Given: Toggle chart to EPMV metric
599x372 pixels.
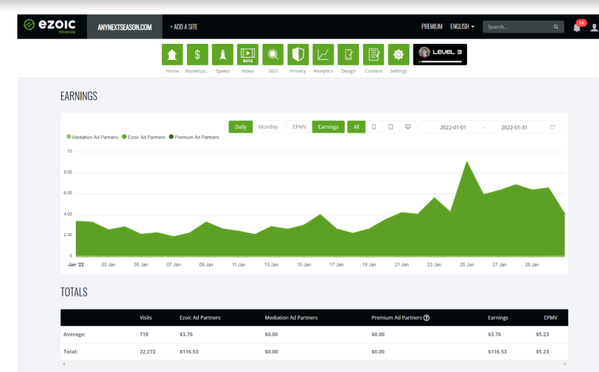Looking at the screenshot, I should (x=300, y=127).
